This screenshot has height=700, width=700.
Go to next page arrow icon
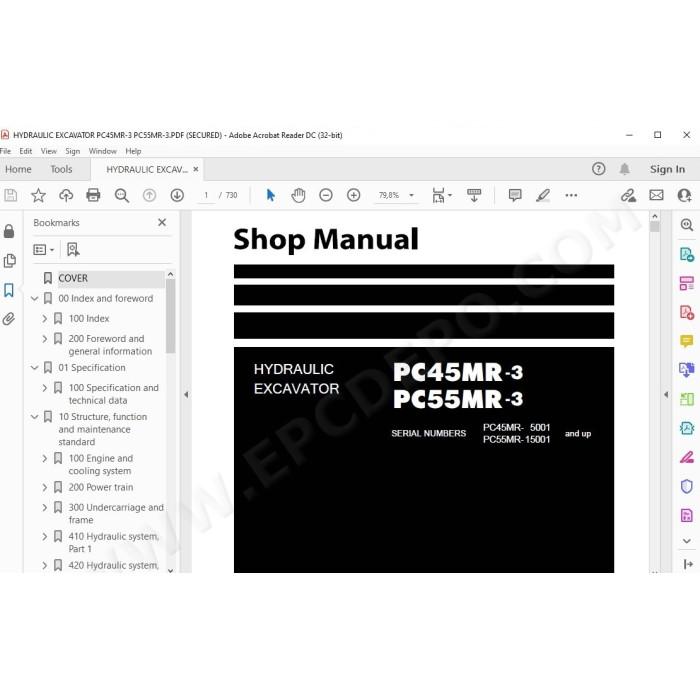[x=177, y=195]
